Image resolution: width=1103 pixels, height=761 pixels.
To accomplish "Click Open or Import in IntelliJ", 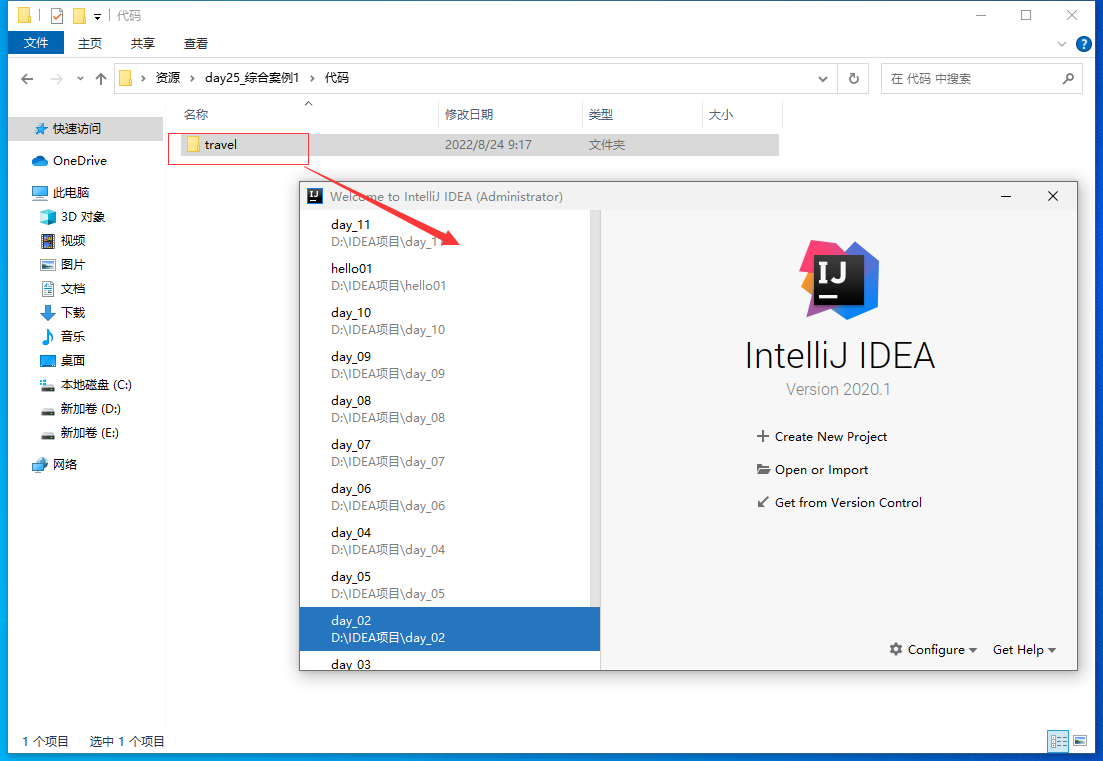I will 812,470.
